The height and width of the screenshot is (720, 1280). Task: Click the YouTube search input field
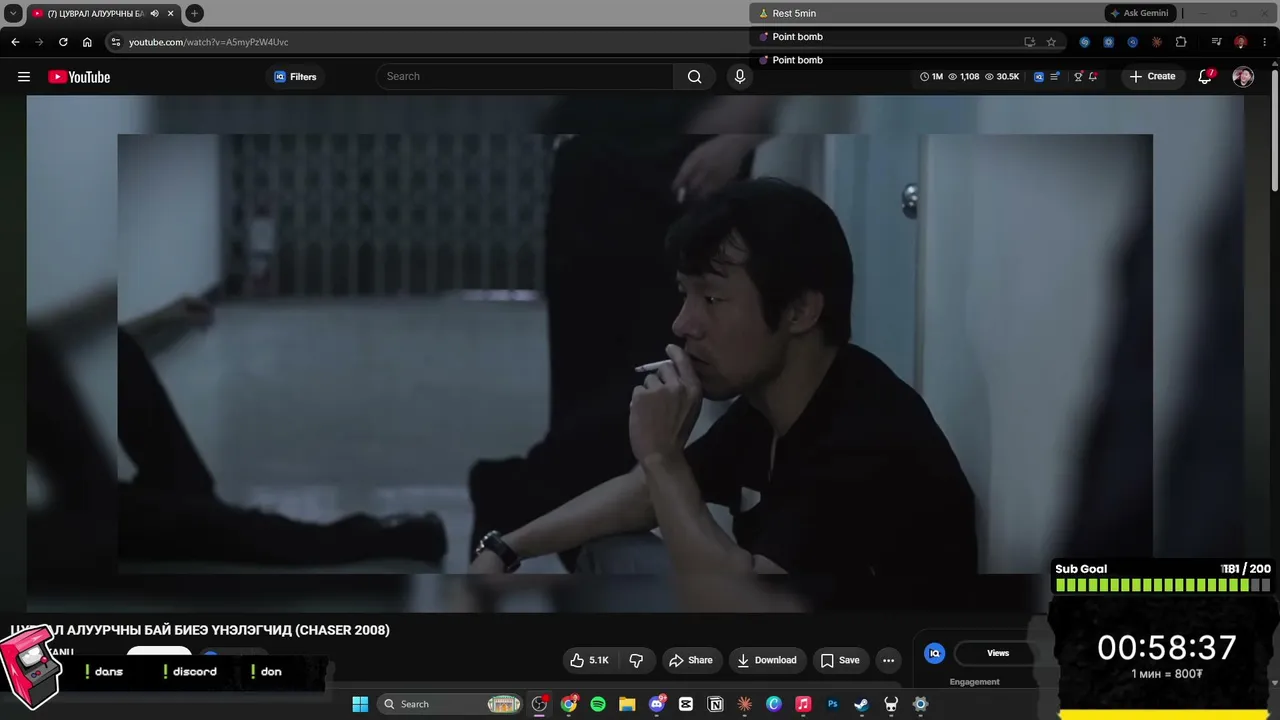coord(525,77)
